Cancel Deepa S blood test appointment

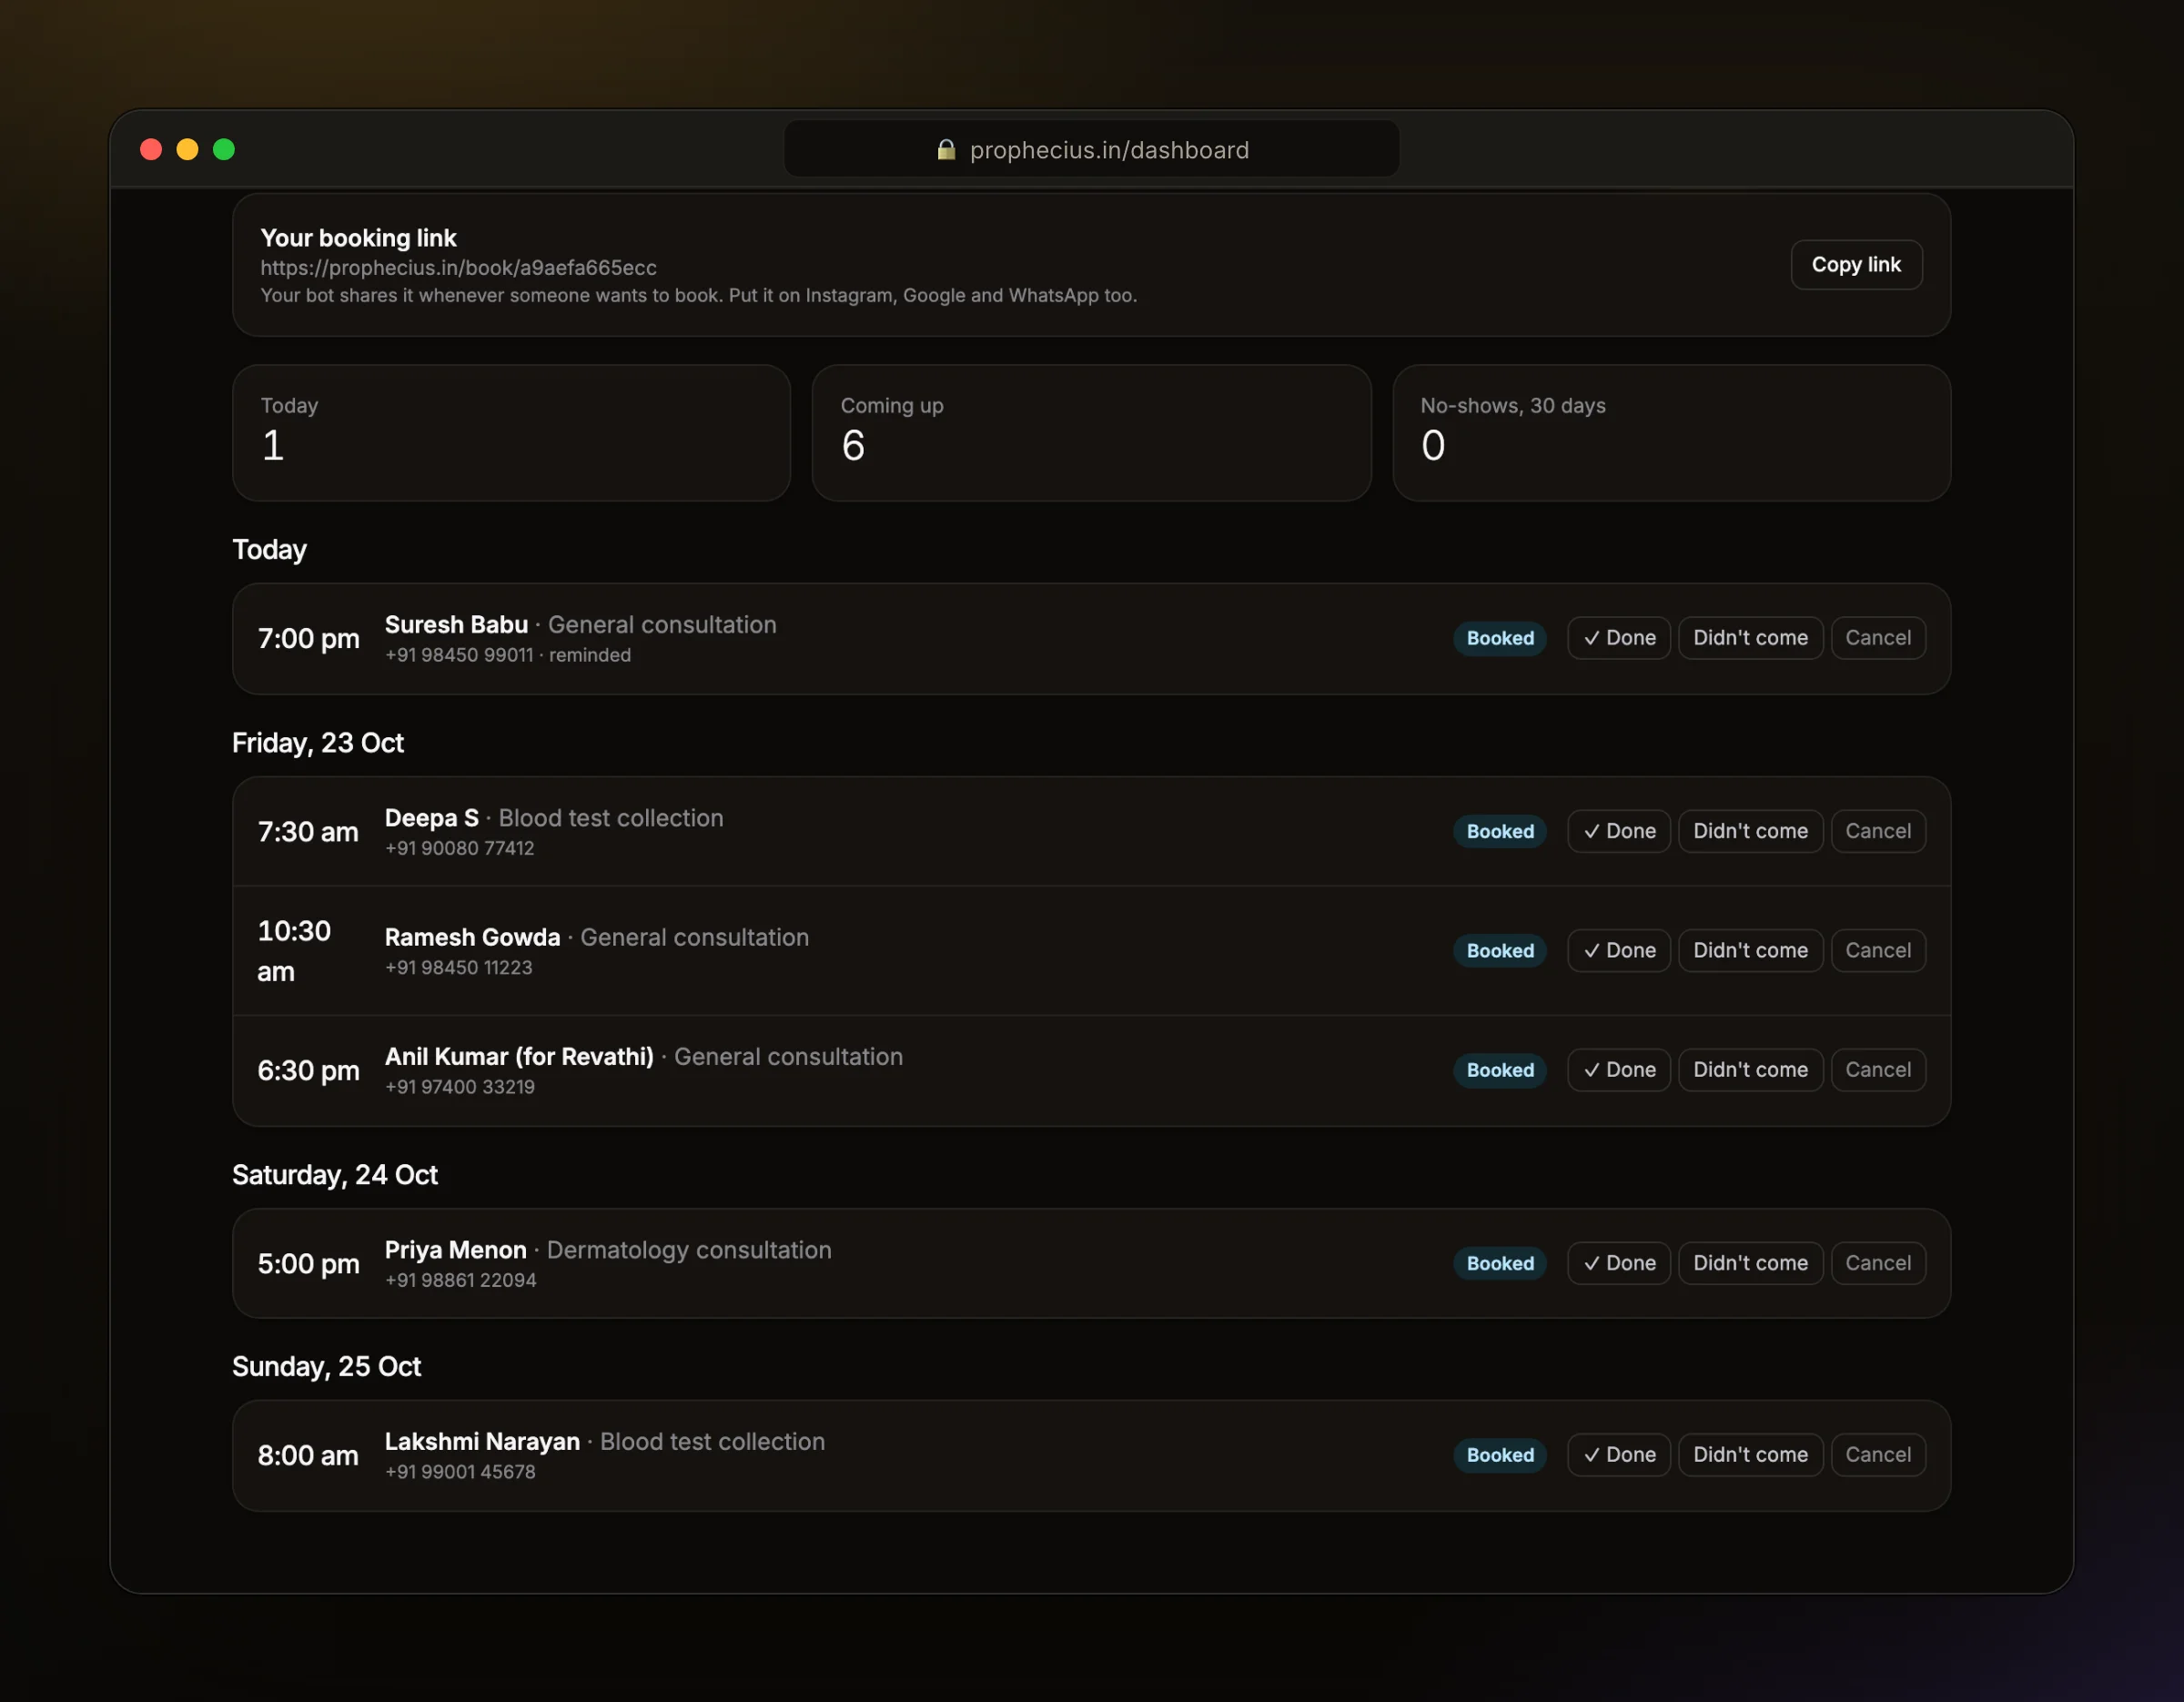(x=1878, y=831)
